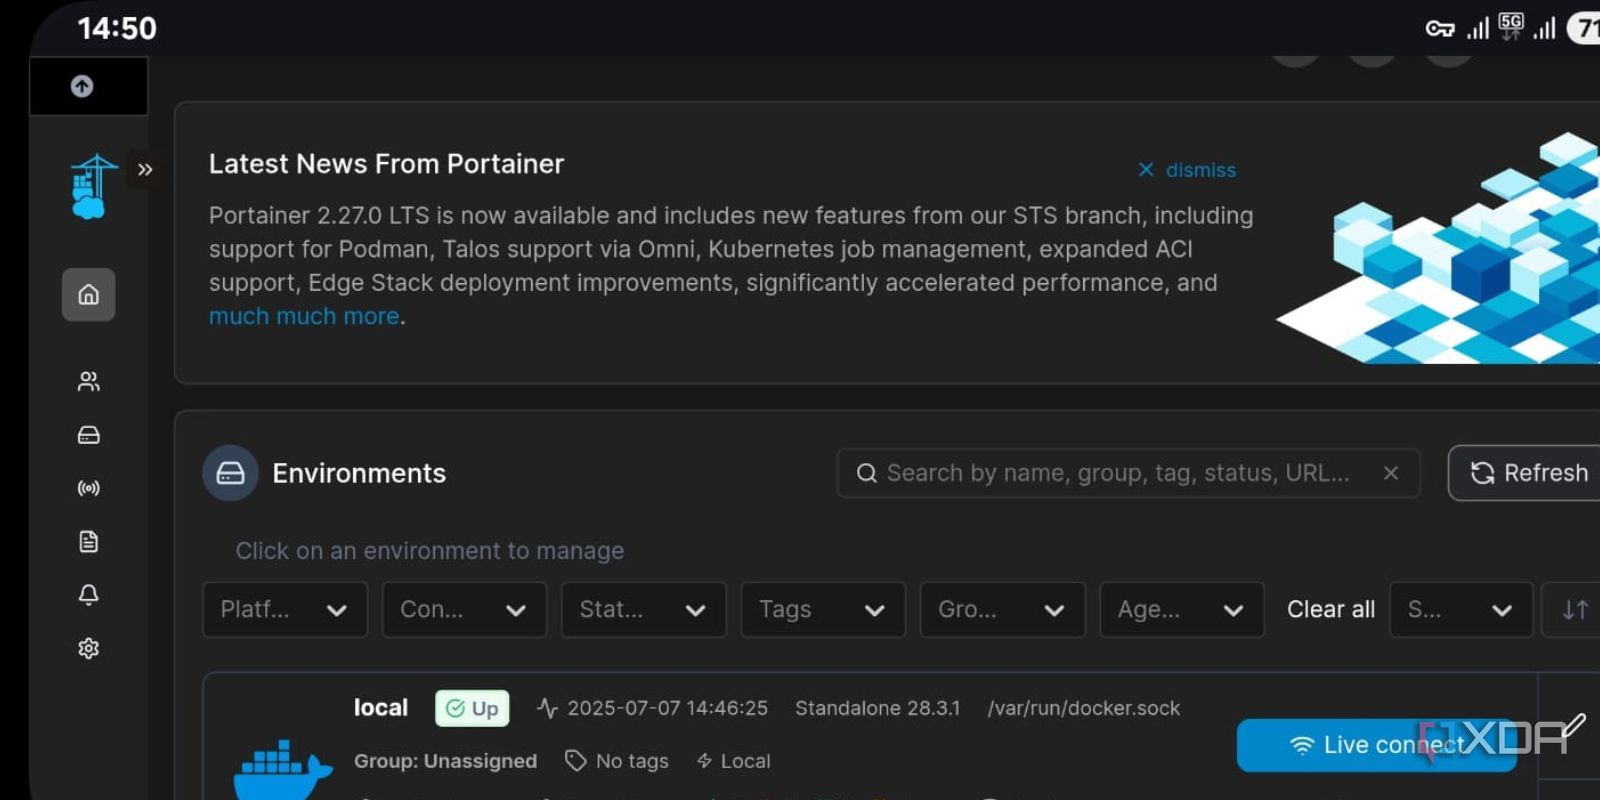Open the Logs document icon in sidebar
The image size is (1600, 800).
point(88,541)
